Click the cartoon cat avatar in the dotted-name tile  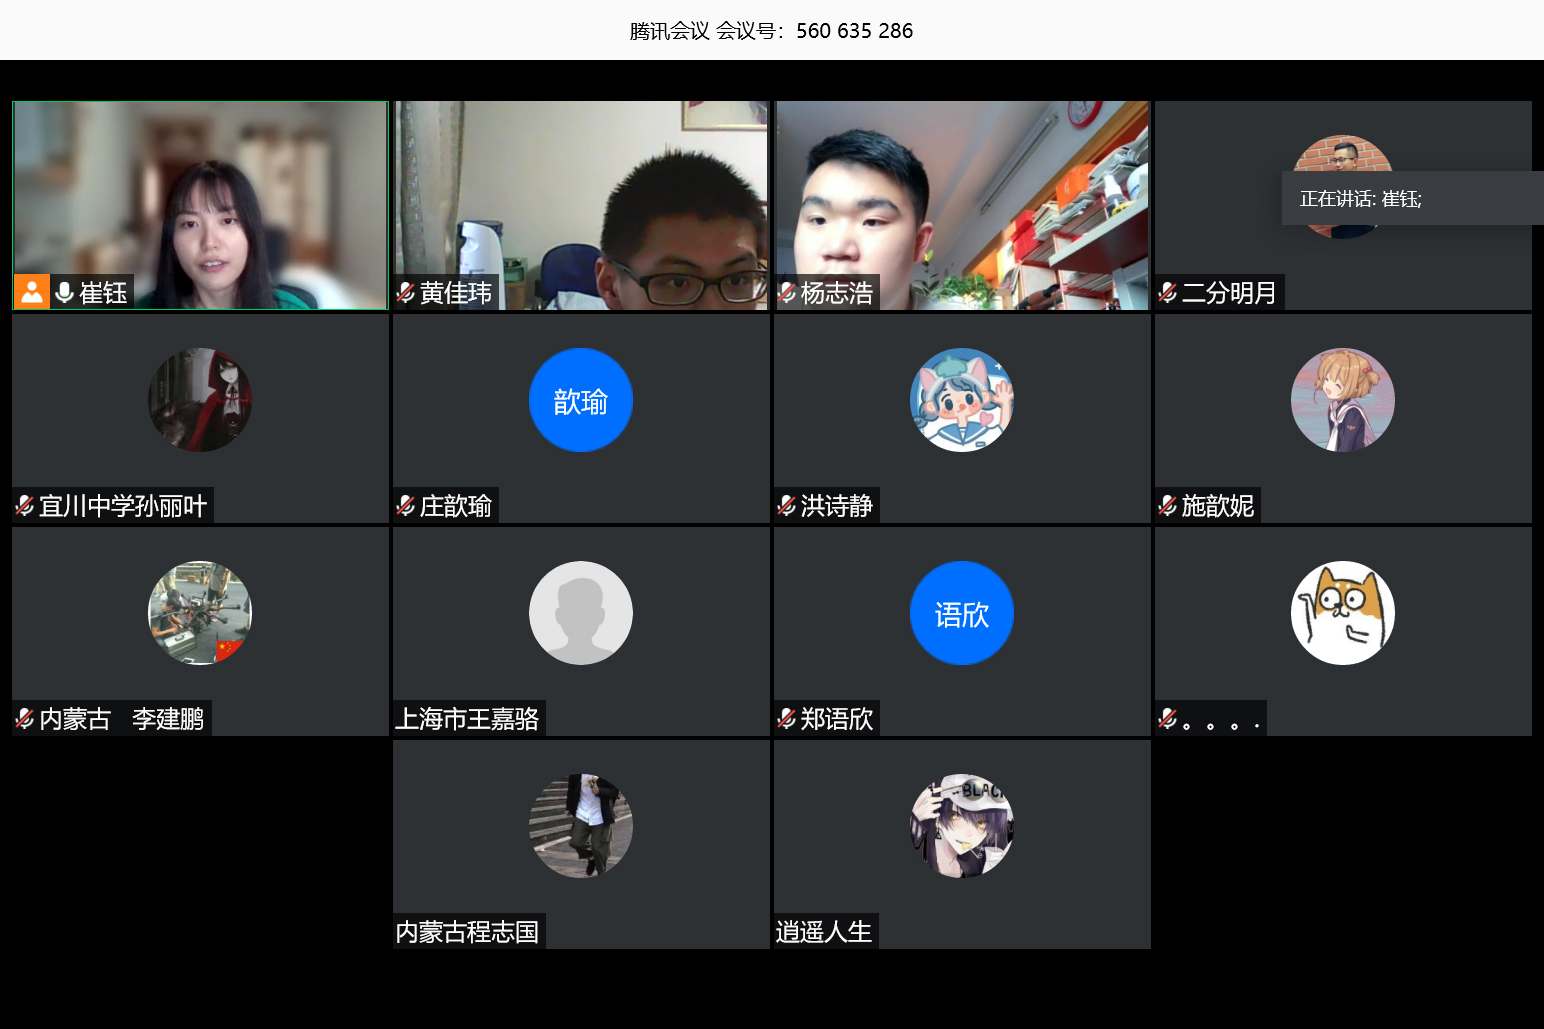coord(1342,613)
